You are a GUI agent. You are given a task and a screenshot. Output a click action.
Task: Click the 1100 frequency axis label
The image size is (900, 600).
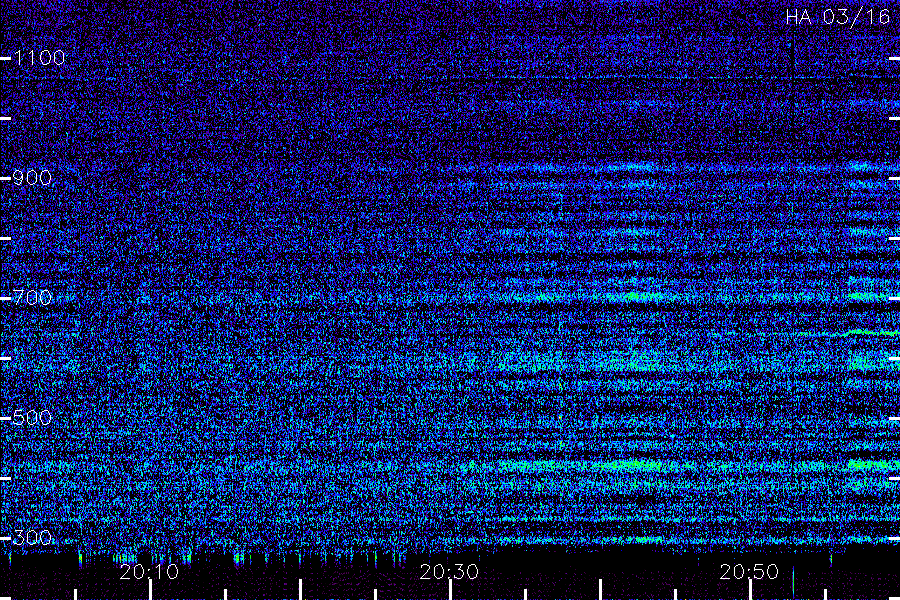[39, 57]
